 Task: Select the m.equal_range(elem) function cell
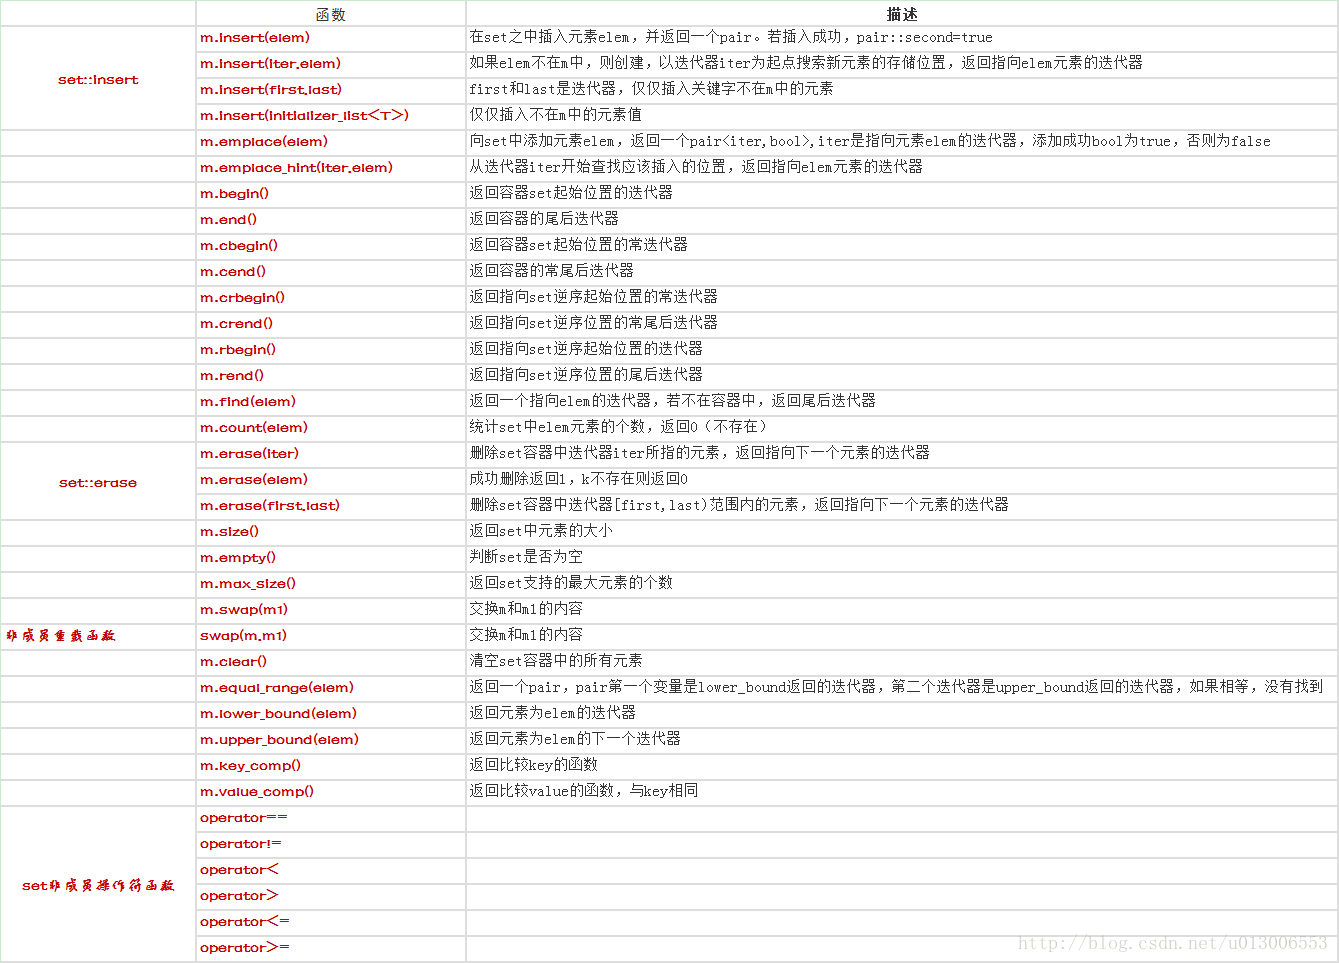point(331,688)
